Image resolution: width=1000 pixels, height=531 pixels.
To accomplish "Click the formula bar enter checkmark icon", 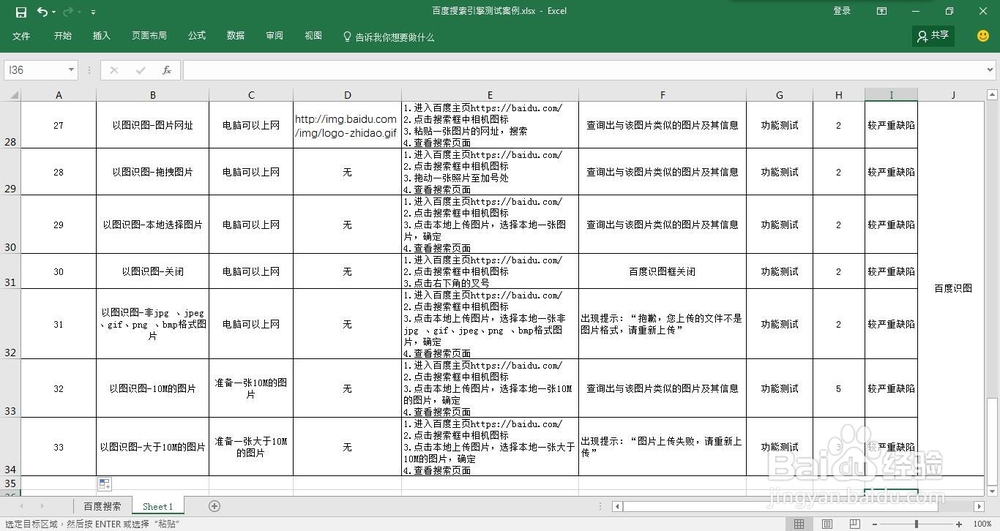I will tap(140, 70).
